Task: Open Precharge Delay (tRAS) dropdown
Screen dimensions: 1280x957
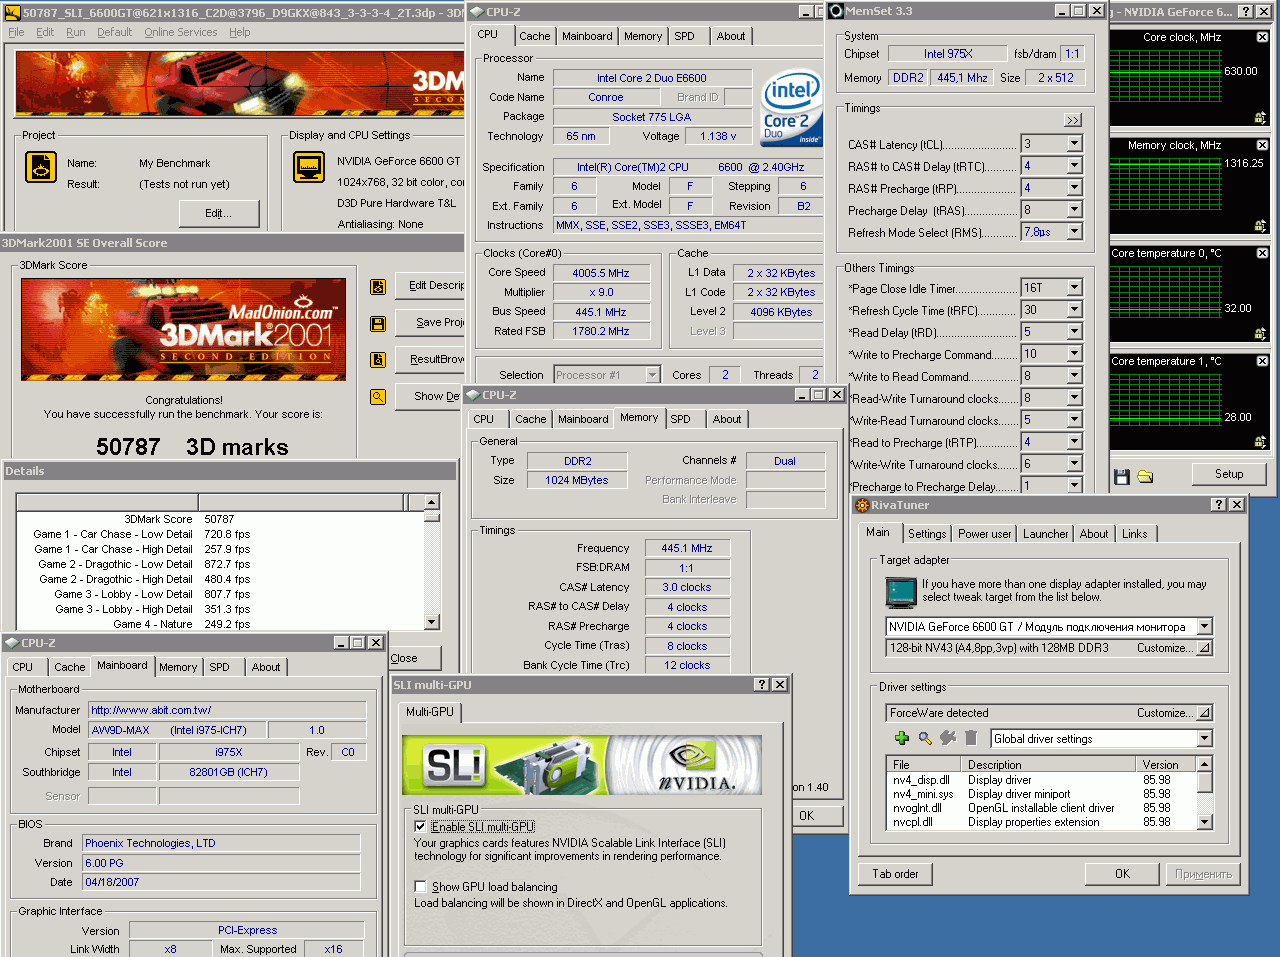Action: click(1074, 210)
